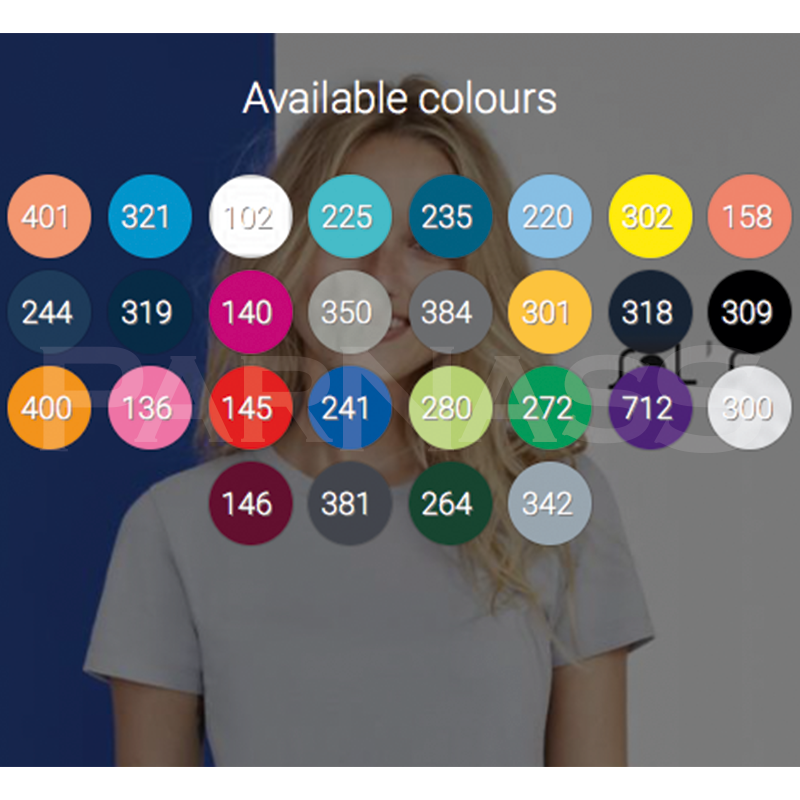Image resolution: width=800 pixels, height=800 pixels.
Task: Select the gold swatch 301
Action: click(x=549, y=312)
